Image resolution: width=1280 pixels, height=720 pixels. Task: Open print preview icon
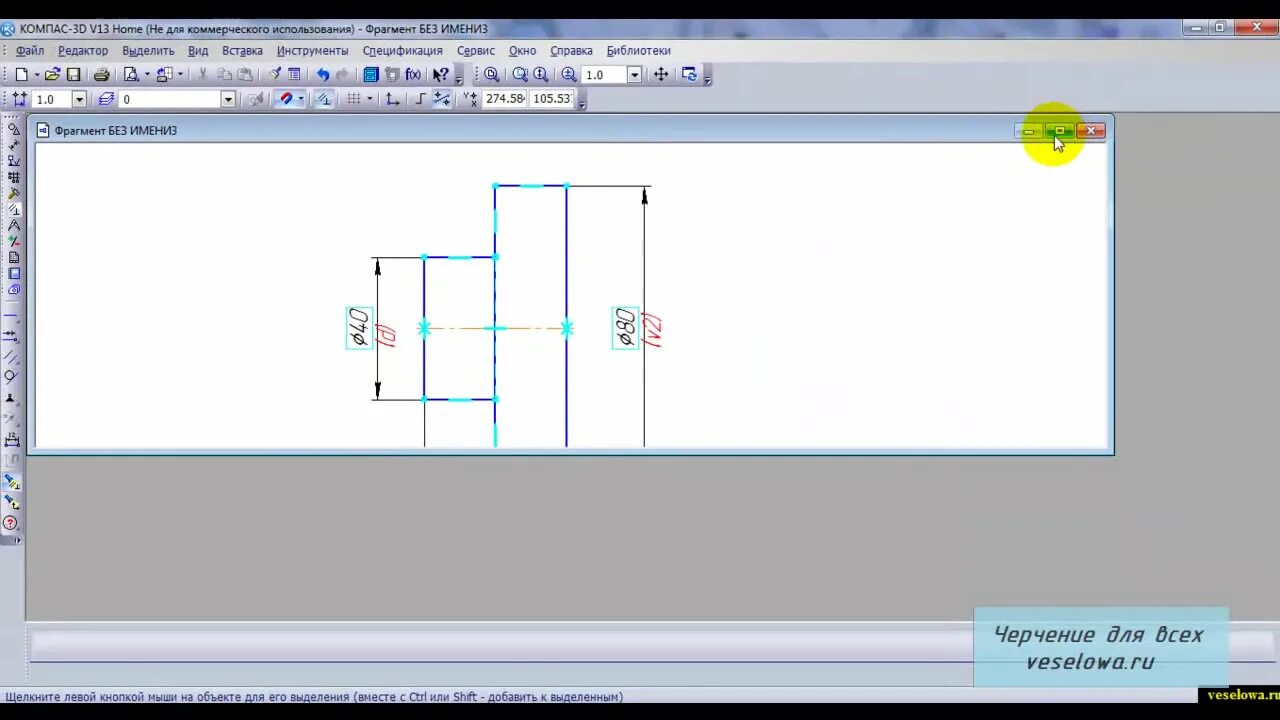[x=131, y=75]
